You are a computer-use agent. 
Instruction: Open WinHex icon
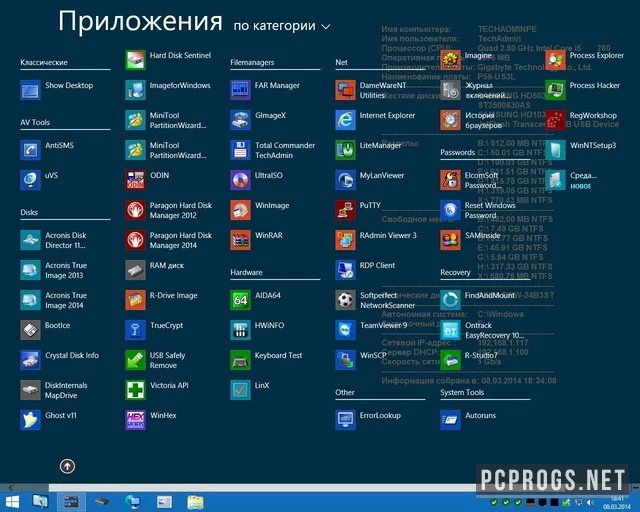[135, 420]
